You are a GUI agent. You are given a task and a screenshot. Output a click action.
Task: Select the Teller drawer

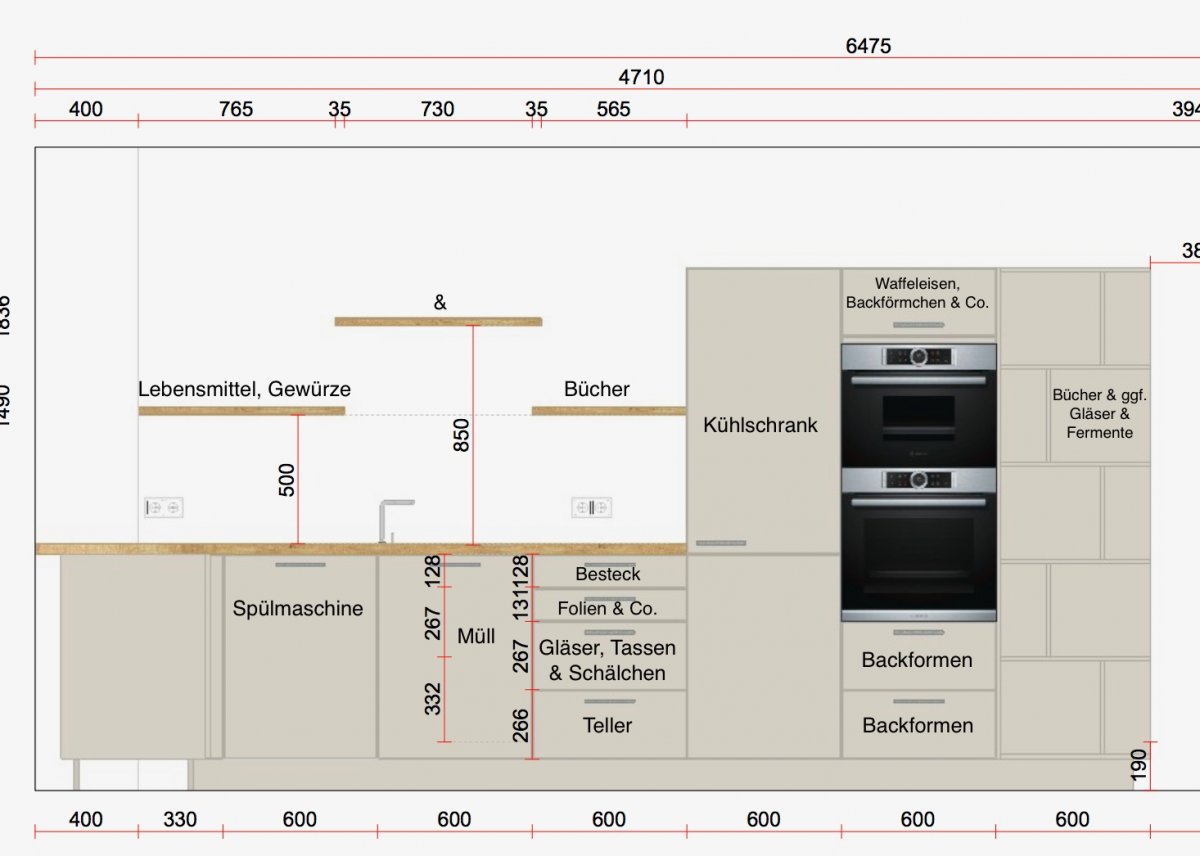(608, 726)
